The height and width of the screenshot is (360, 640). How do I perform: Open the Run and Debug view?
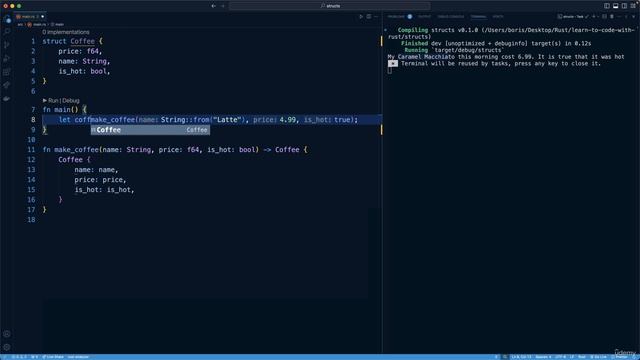pyautogui.click(x=7, y=58)
